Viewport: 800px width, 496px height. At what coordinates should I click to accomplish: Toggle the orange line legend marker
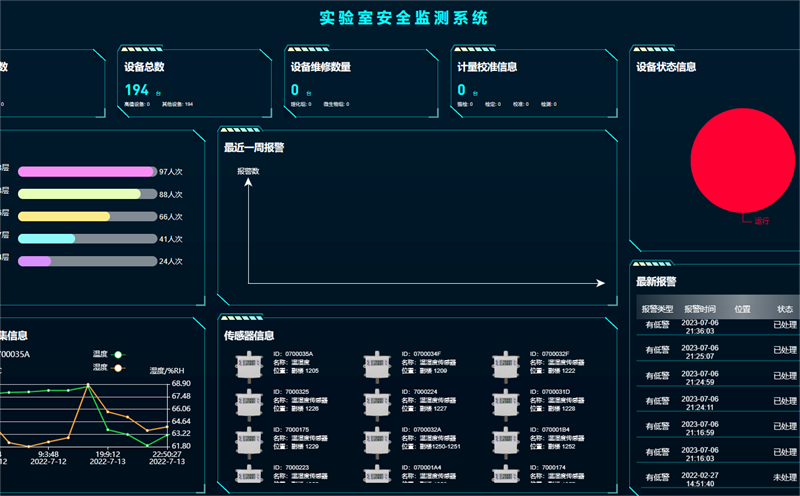tap(118, 367)
